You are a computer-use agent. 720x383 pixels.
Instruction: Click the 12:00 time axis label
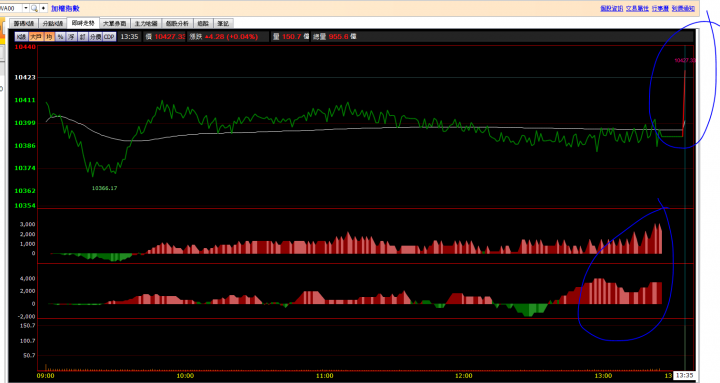(464, 376)
